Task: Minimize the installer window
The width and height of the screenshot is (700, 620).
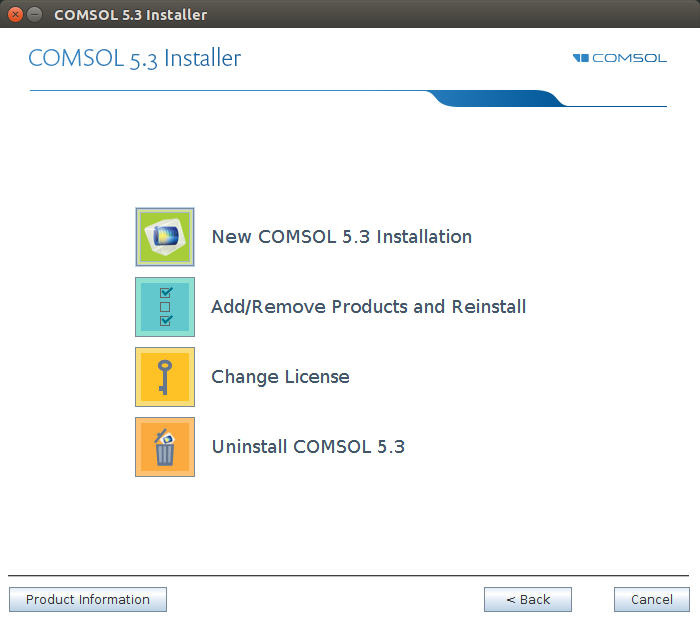Action: coord(35,15)
